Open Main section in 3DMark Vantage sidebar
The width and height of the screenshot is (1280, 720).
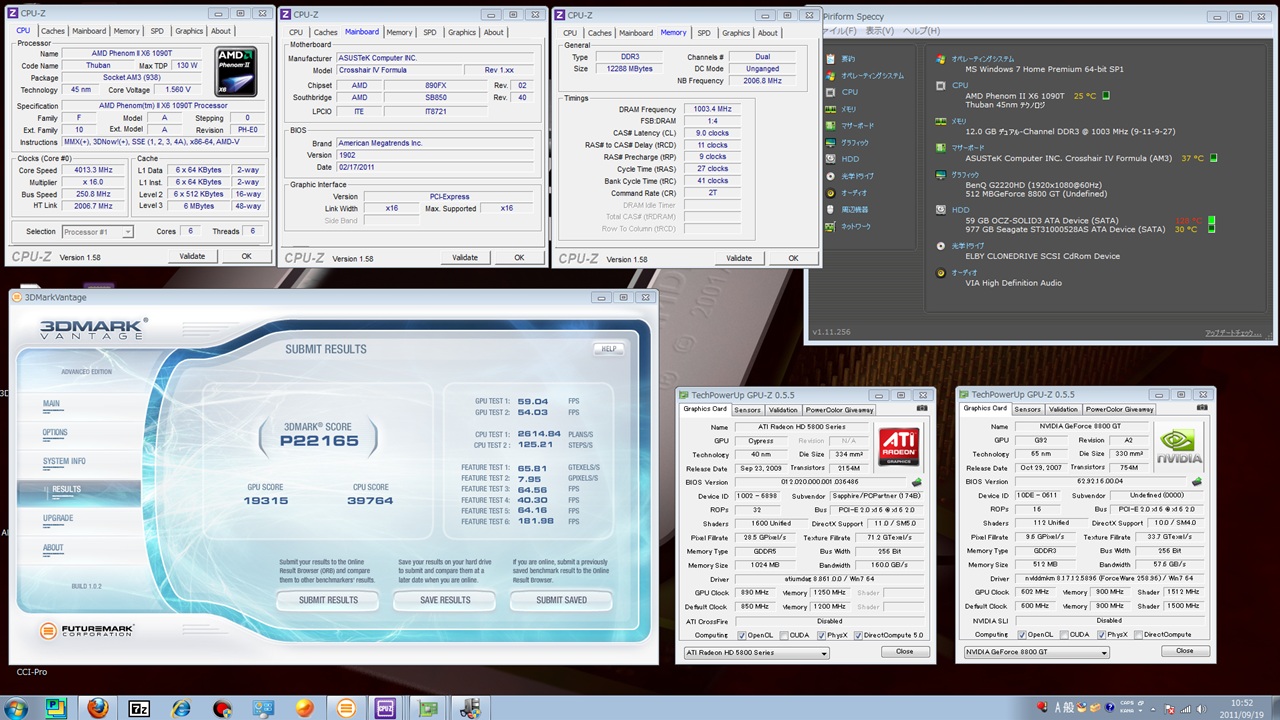51,404
